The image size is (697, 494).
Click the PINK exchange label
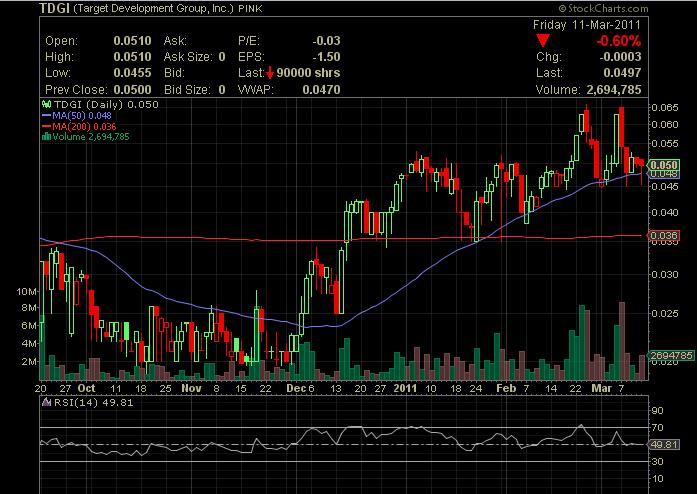[251, 9]
